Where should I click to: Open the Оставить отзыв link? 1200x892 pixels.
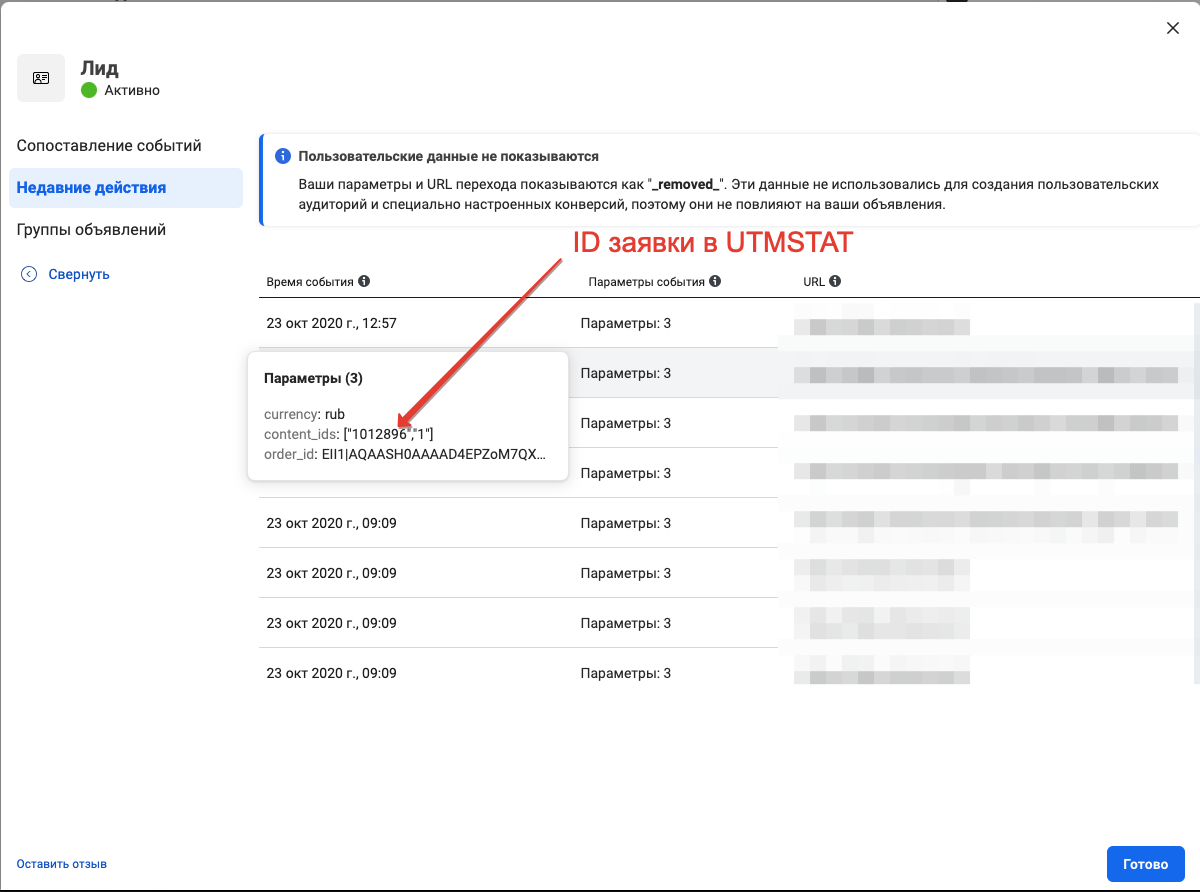coord(61,863)
